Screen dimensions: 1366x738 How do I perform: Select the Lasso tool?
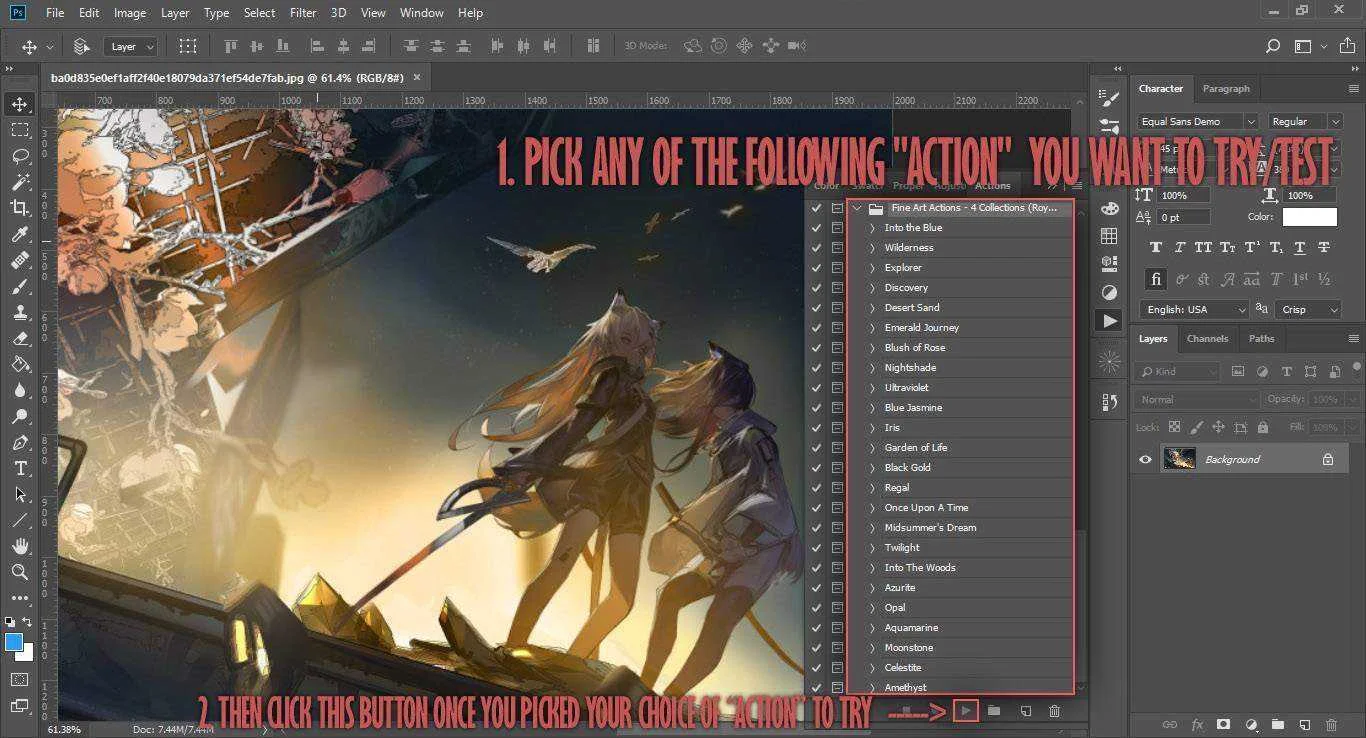[19, 156]
